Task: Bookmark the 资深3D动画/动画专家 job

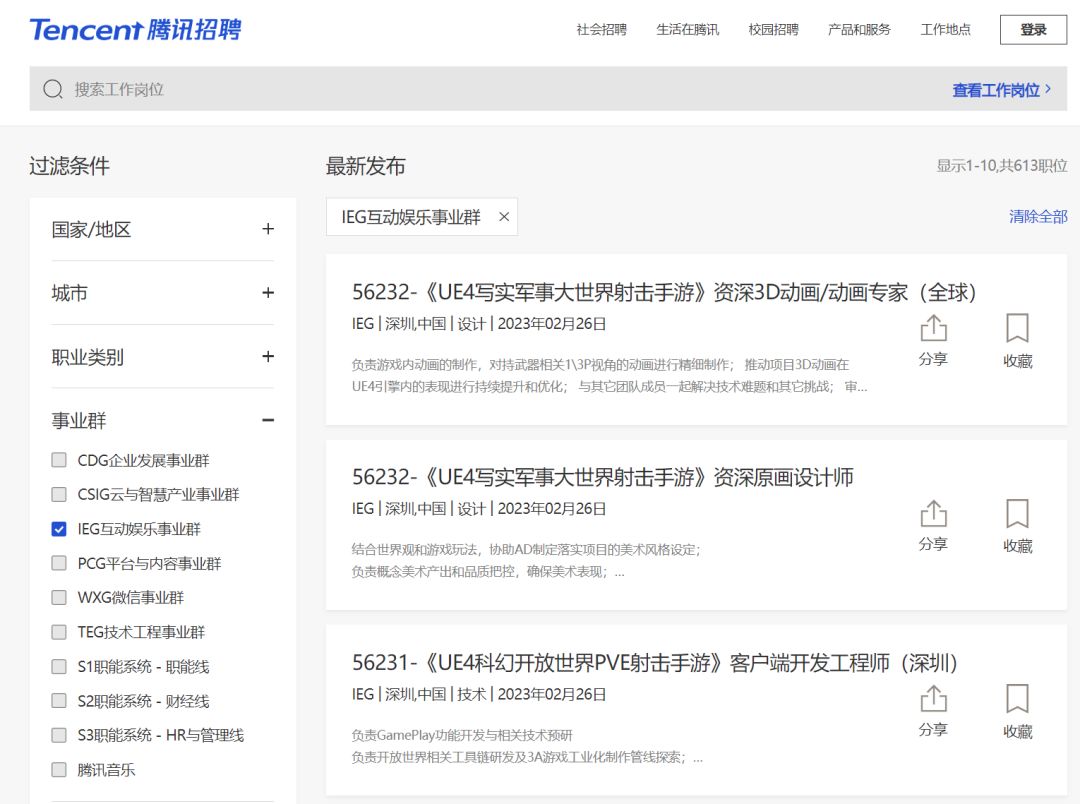Action: 1017,340
